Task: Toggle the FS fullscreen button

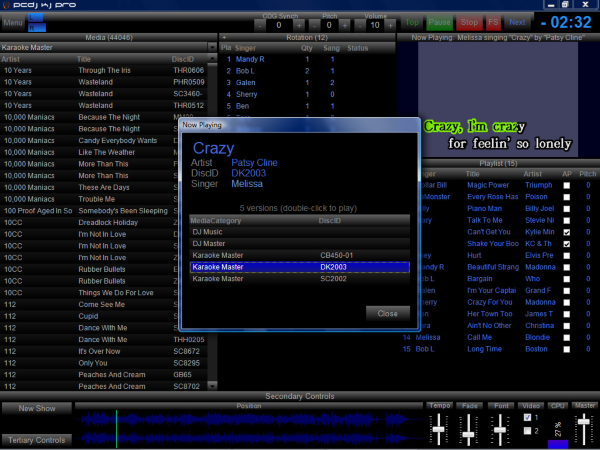Action: tap(493, 21)
